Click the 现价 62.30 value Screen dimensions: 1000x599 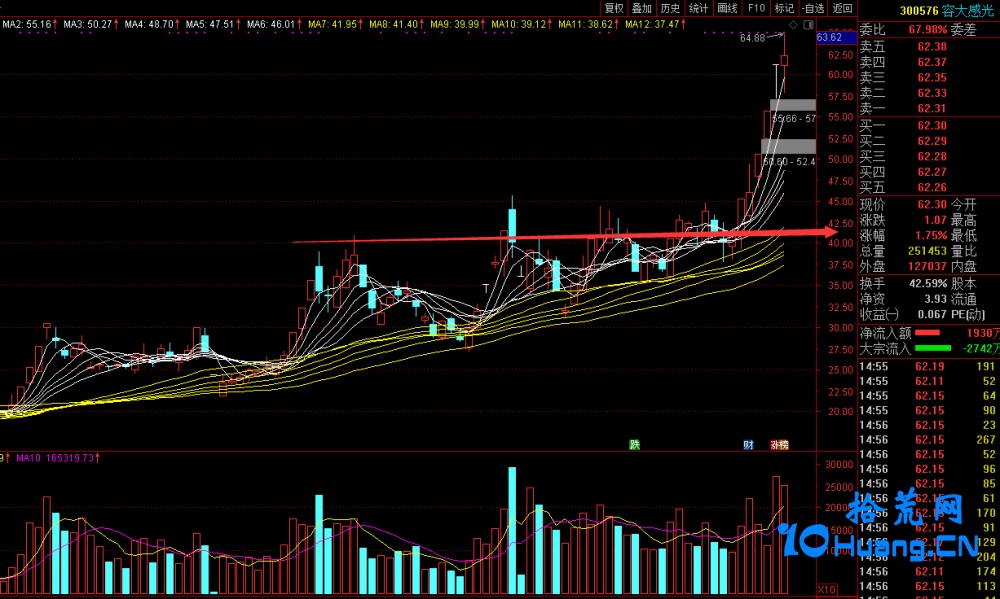[932, 205]
